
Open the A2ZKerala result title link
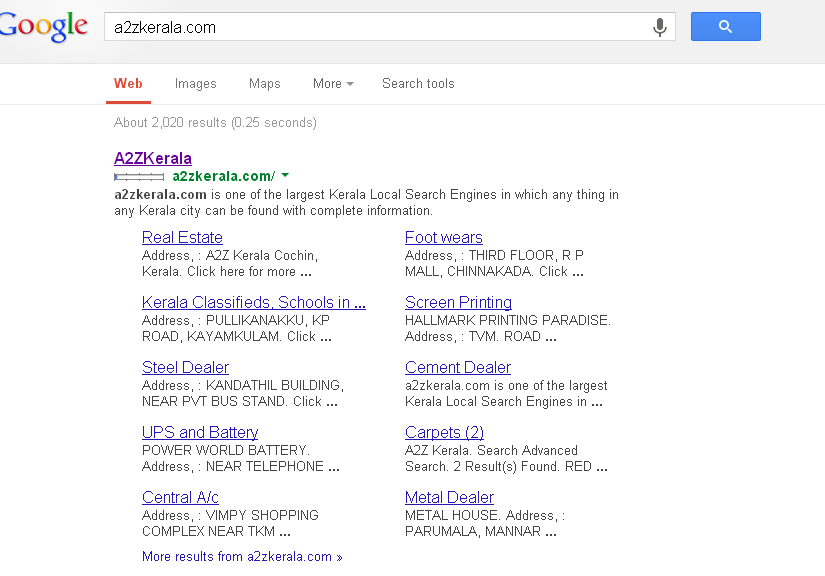[x=153, y=158]
